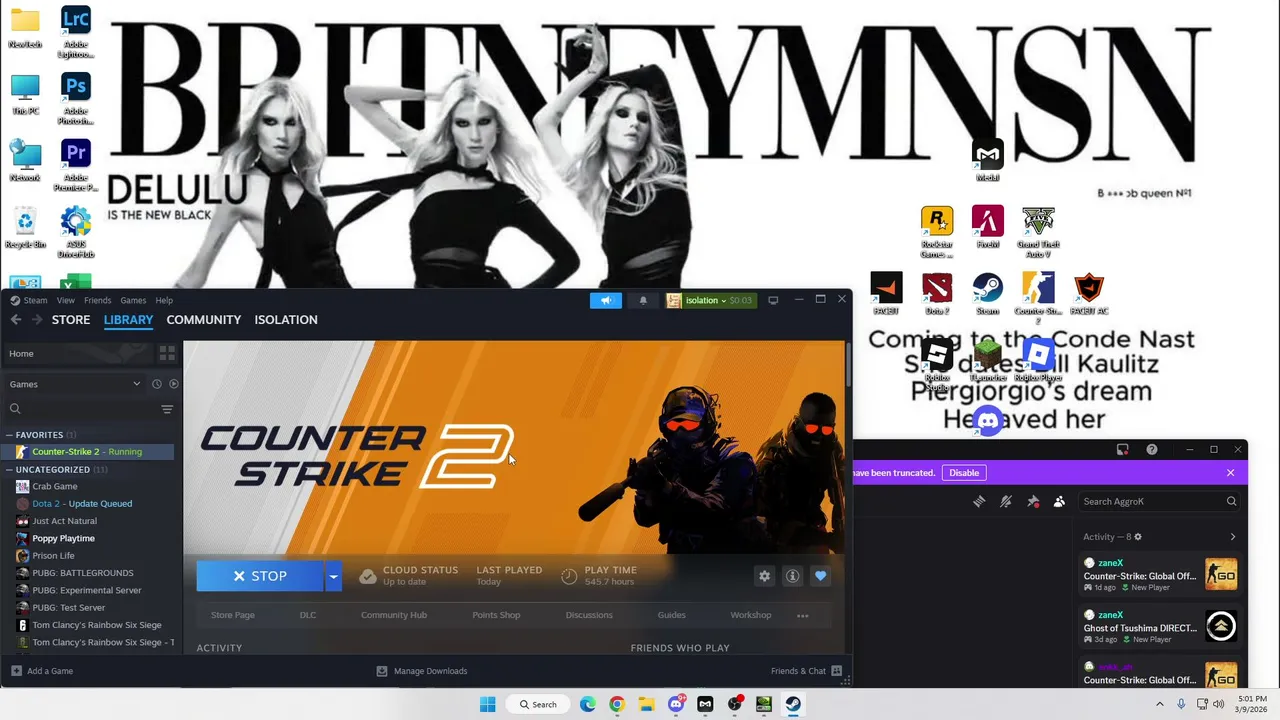Open Counter-Strike 2 manage settings gear
Viewport: 1280px width, 720px height.
coord(765,576)
